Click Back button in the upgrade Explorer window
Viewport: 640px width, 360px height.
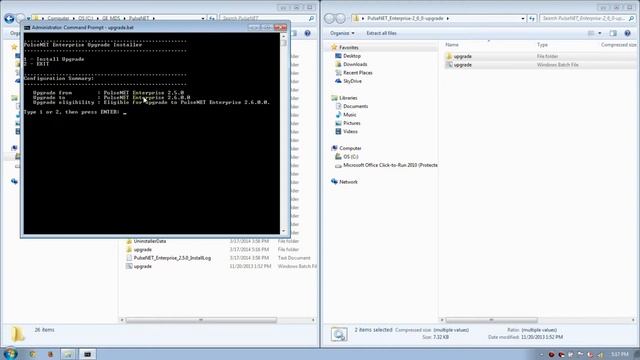coord(329,18)
